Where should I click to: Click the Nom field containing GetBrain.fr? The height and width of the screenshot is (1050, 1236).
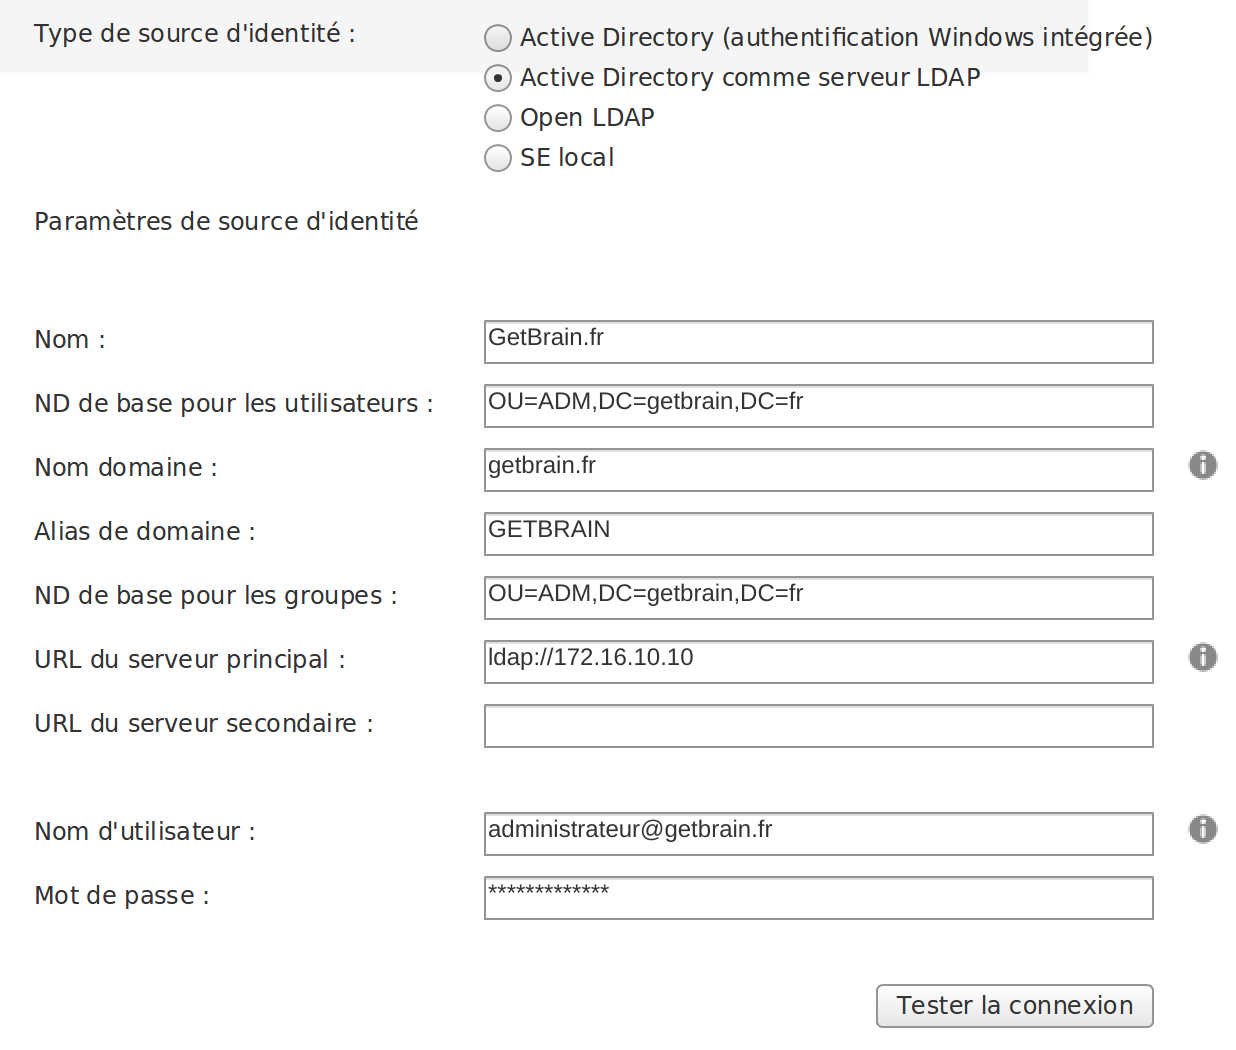819,342
